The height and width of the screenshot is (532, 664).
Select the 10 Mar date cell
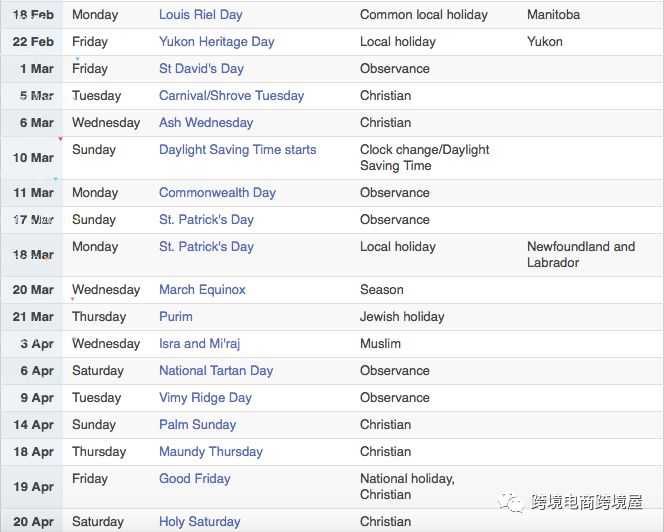(x=32, y=158)
